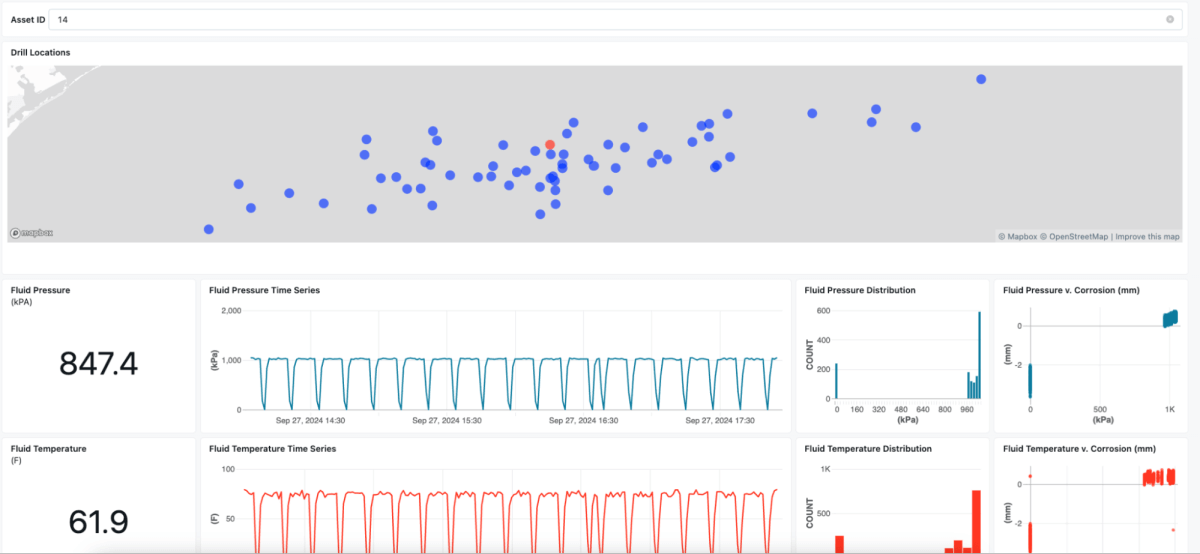Image resolution: width=1200 pixels, height=554 pixels.
Task: Click the tallest bar in Fluid Pressure Distribution
Action: tap(979, 356)
